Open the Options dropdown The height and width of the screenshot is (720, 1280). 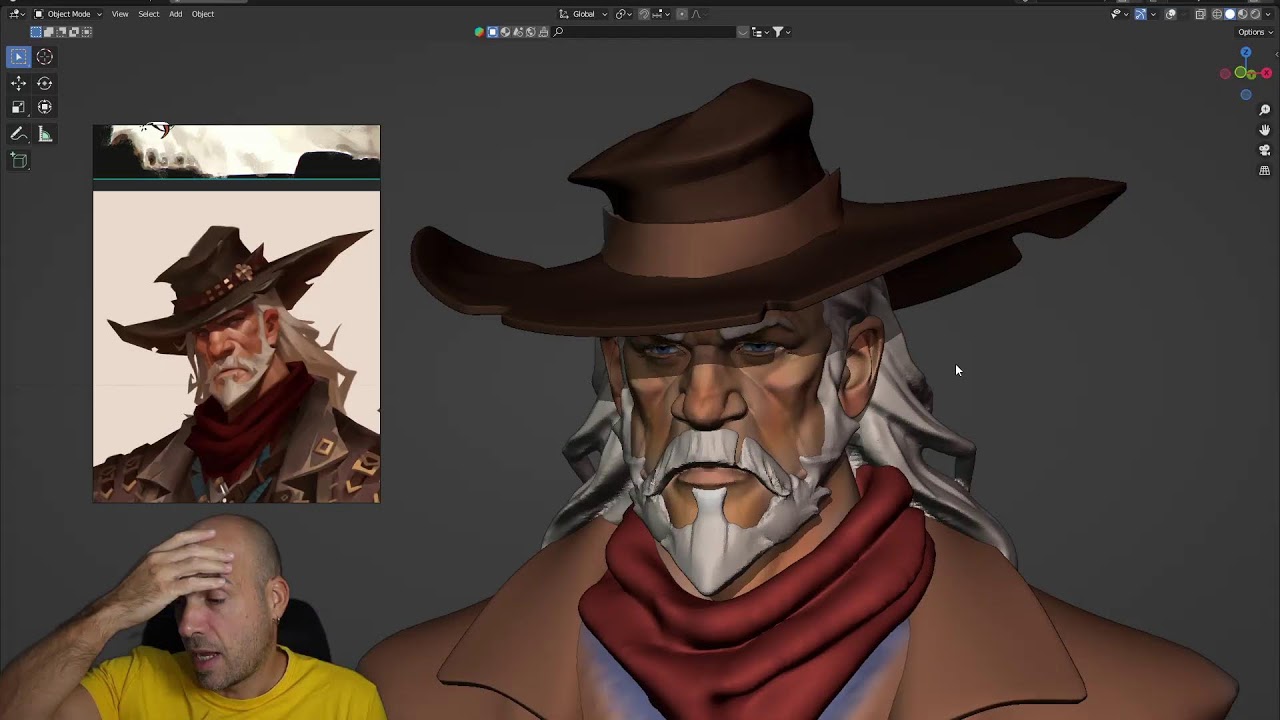tap(1255, 32)
